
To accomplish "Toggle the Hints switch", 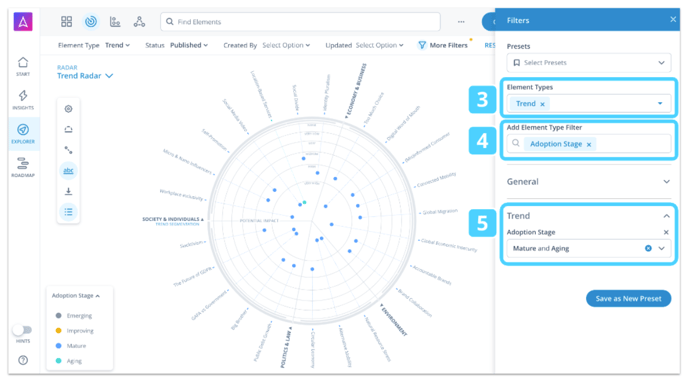I will (22, 329).
